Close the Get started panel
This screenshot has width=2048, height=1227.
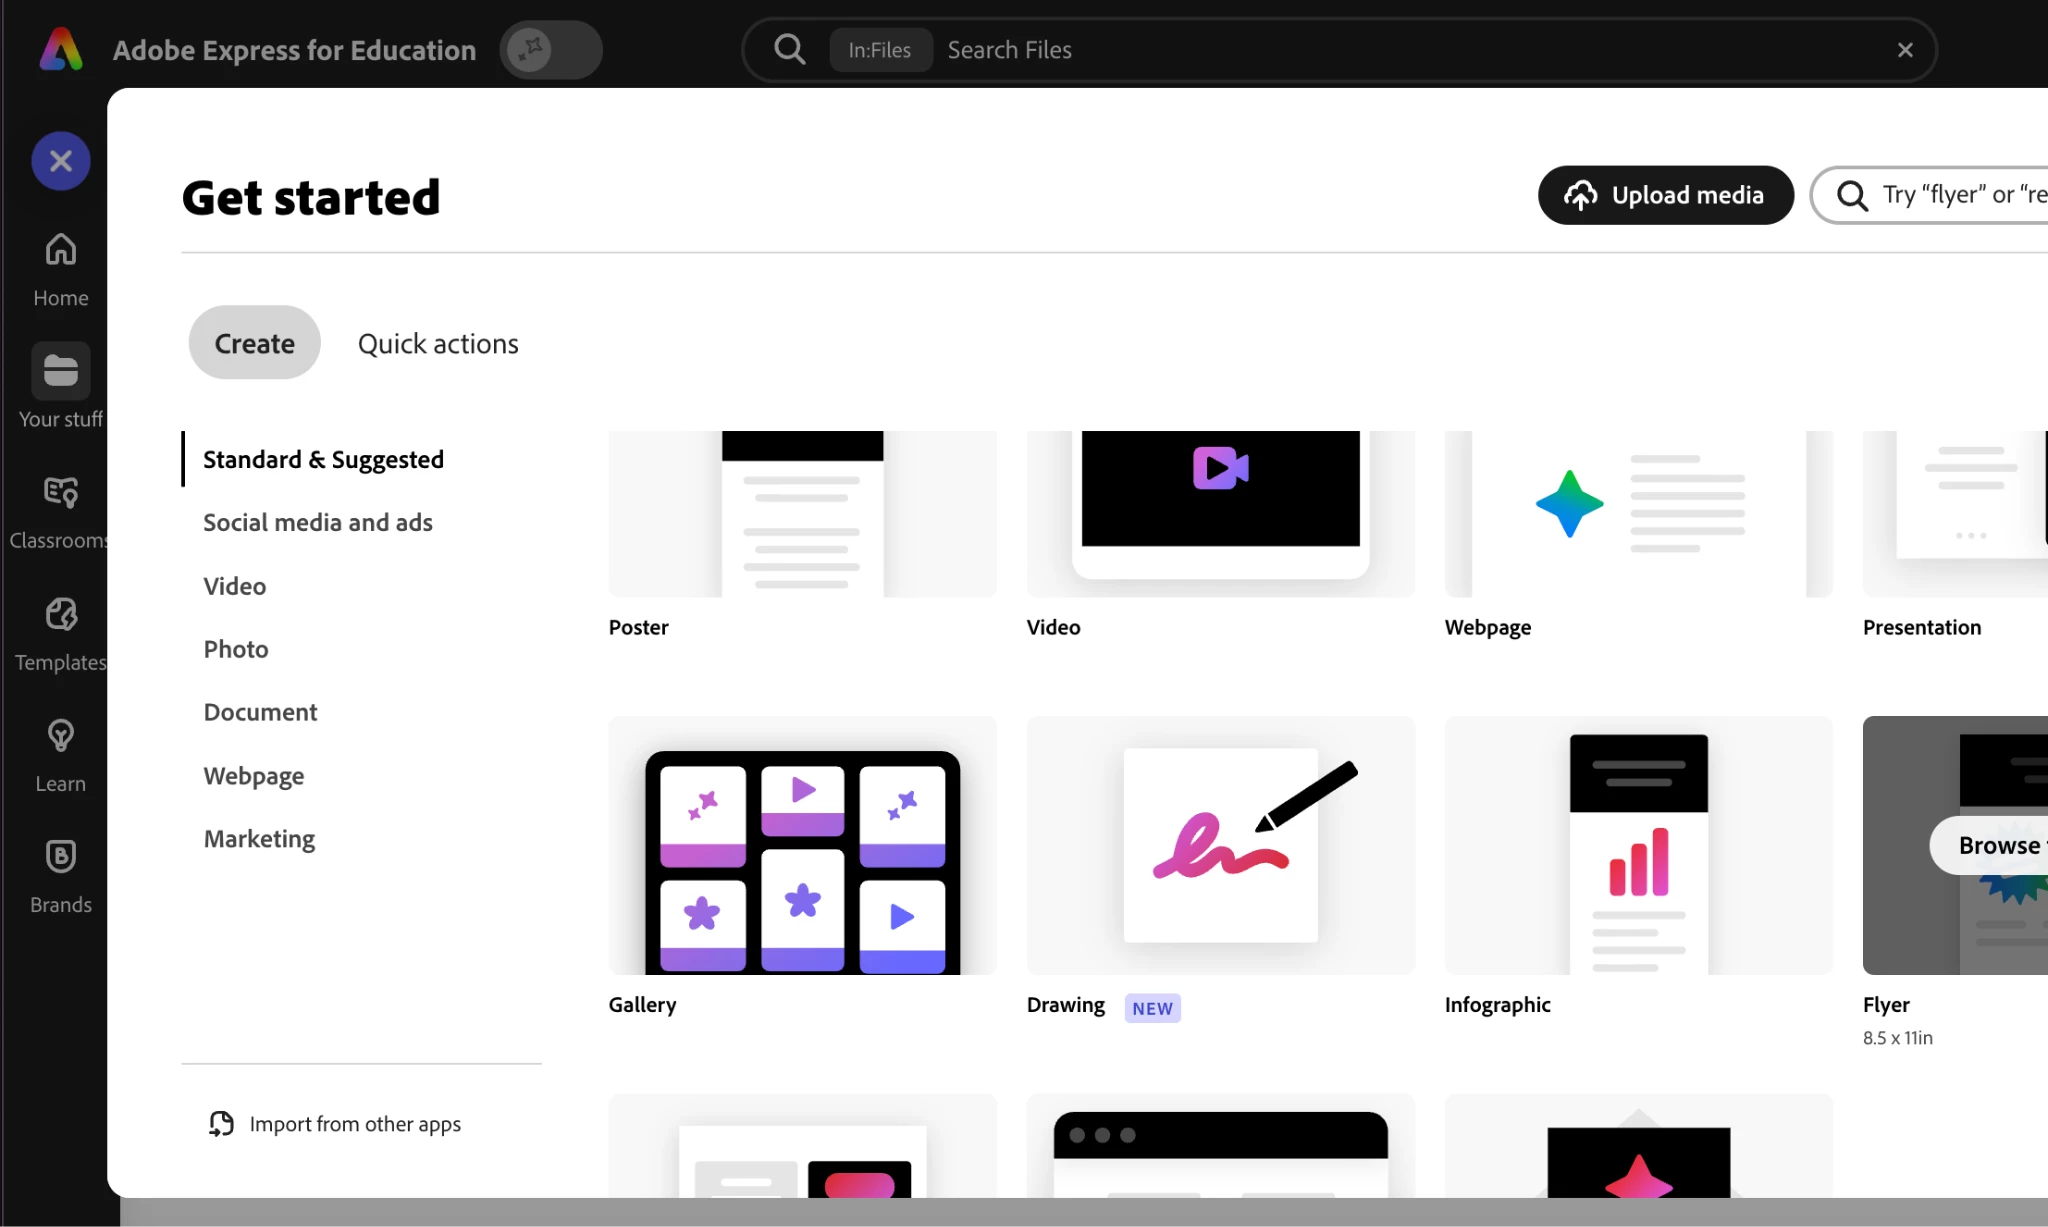(x=60, y=161)
